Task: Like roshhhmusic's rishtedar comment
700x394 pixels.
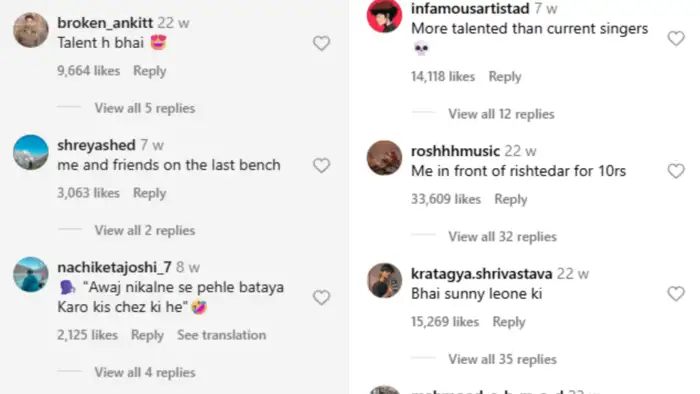Action: (676, 171)
